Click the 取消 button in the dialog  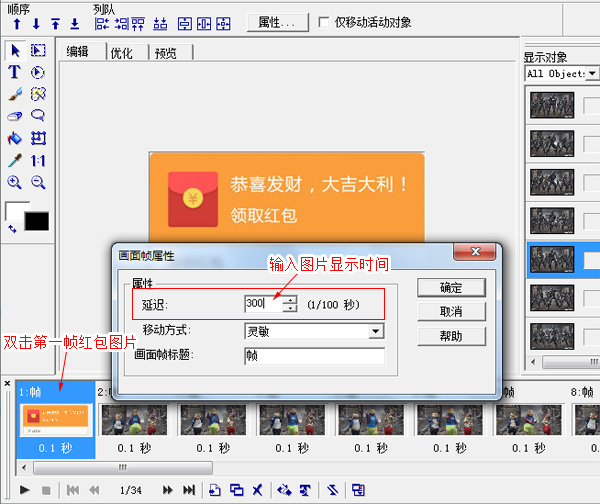coord(452,312)
